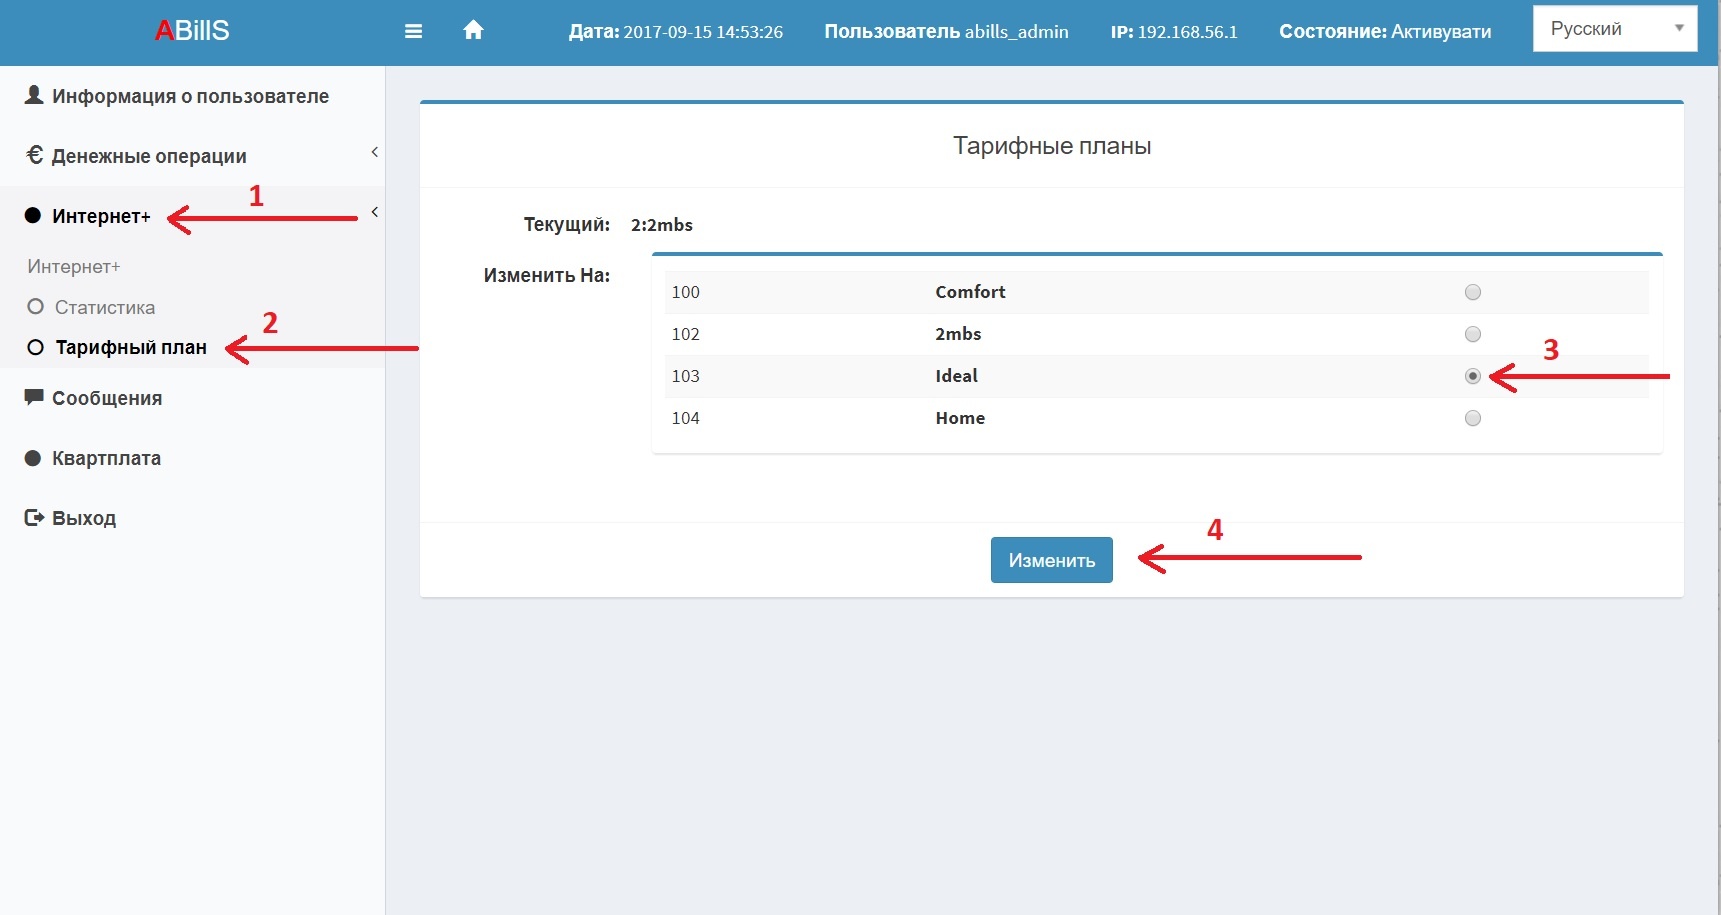Click the circle icon beside Квартплата

point(33,458)
